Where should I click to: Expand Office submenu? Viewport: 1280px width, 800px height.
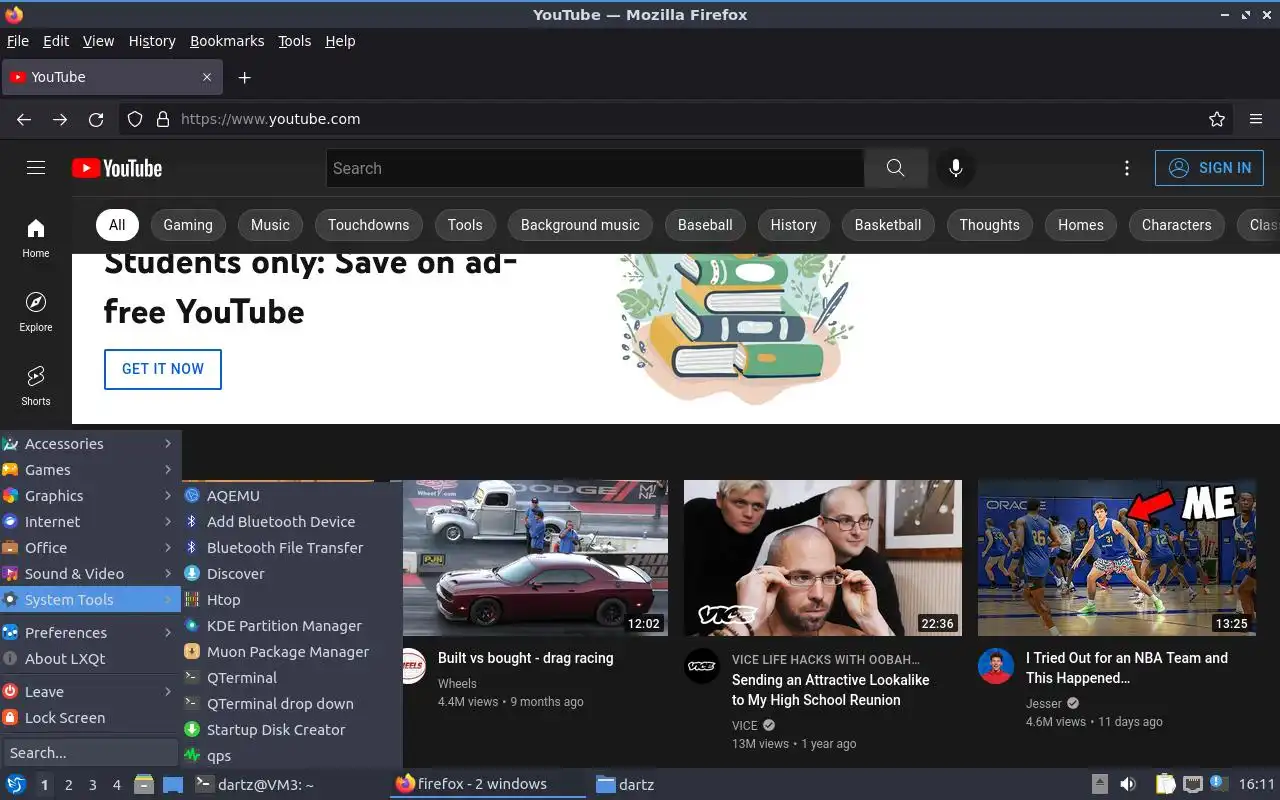(90, 548)
